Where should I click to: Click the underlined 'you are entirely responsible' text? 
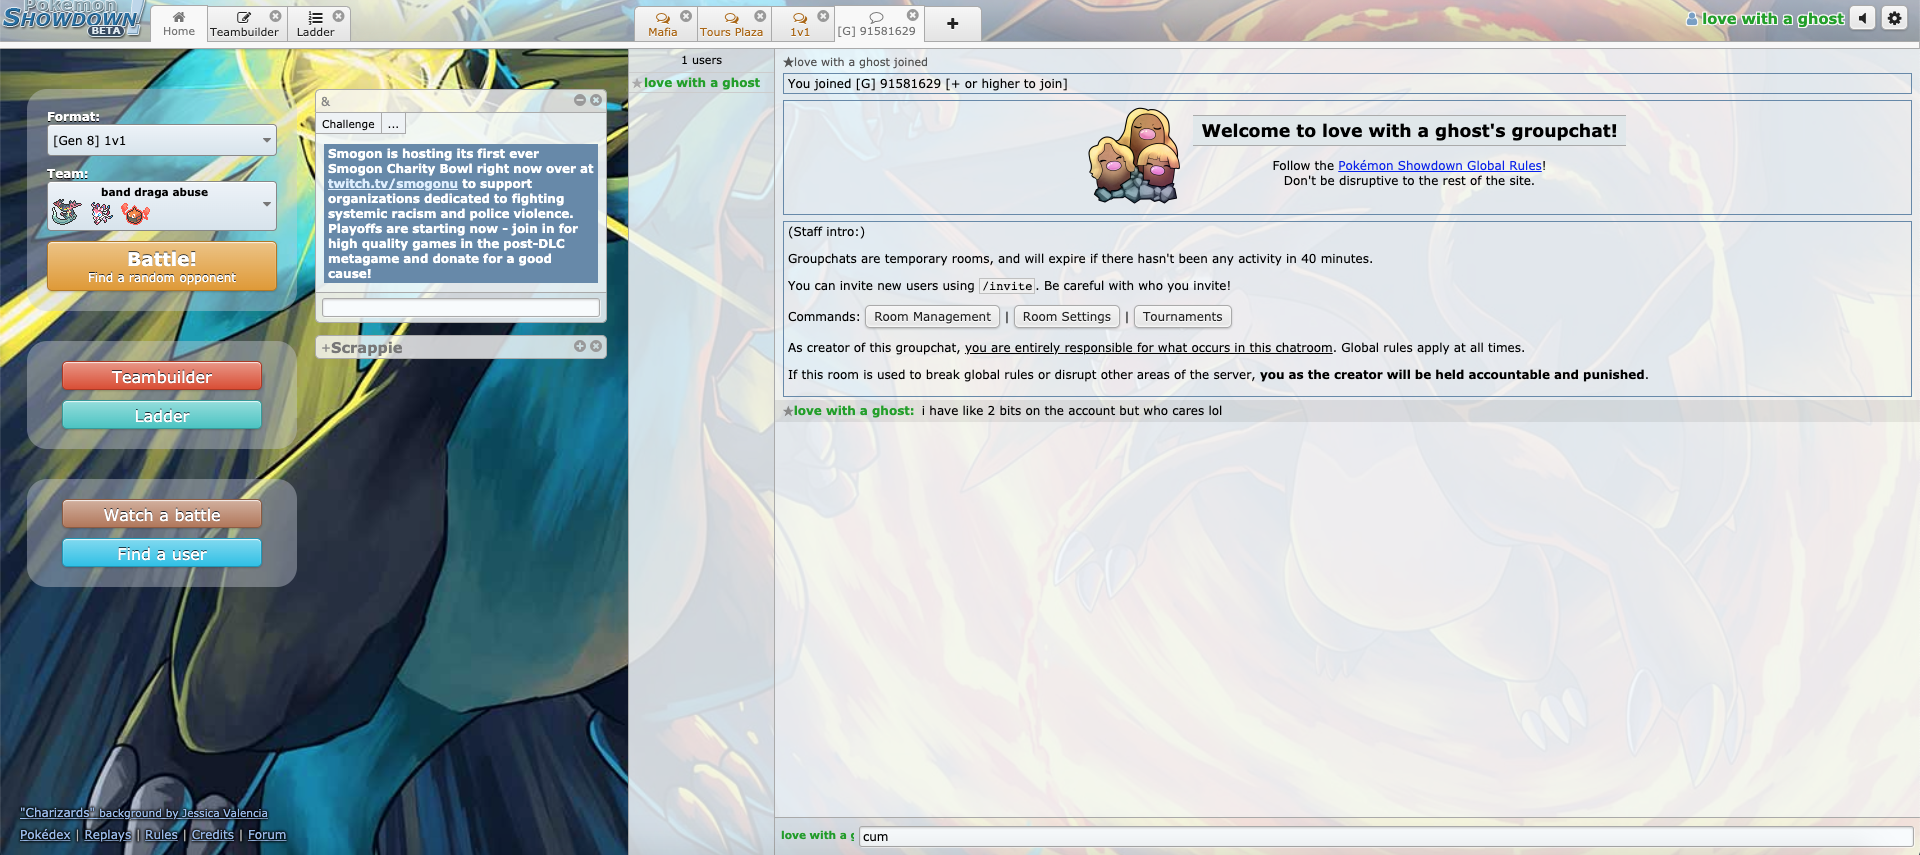[1148, 348]
